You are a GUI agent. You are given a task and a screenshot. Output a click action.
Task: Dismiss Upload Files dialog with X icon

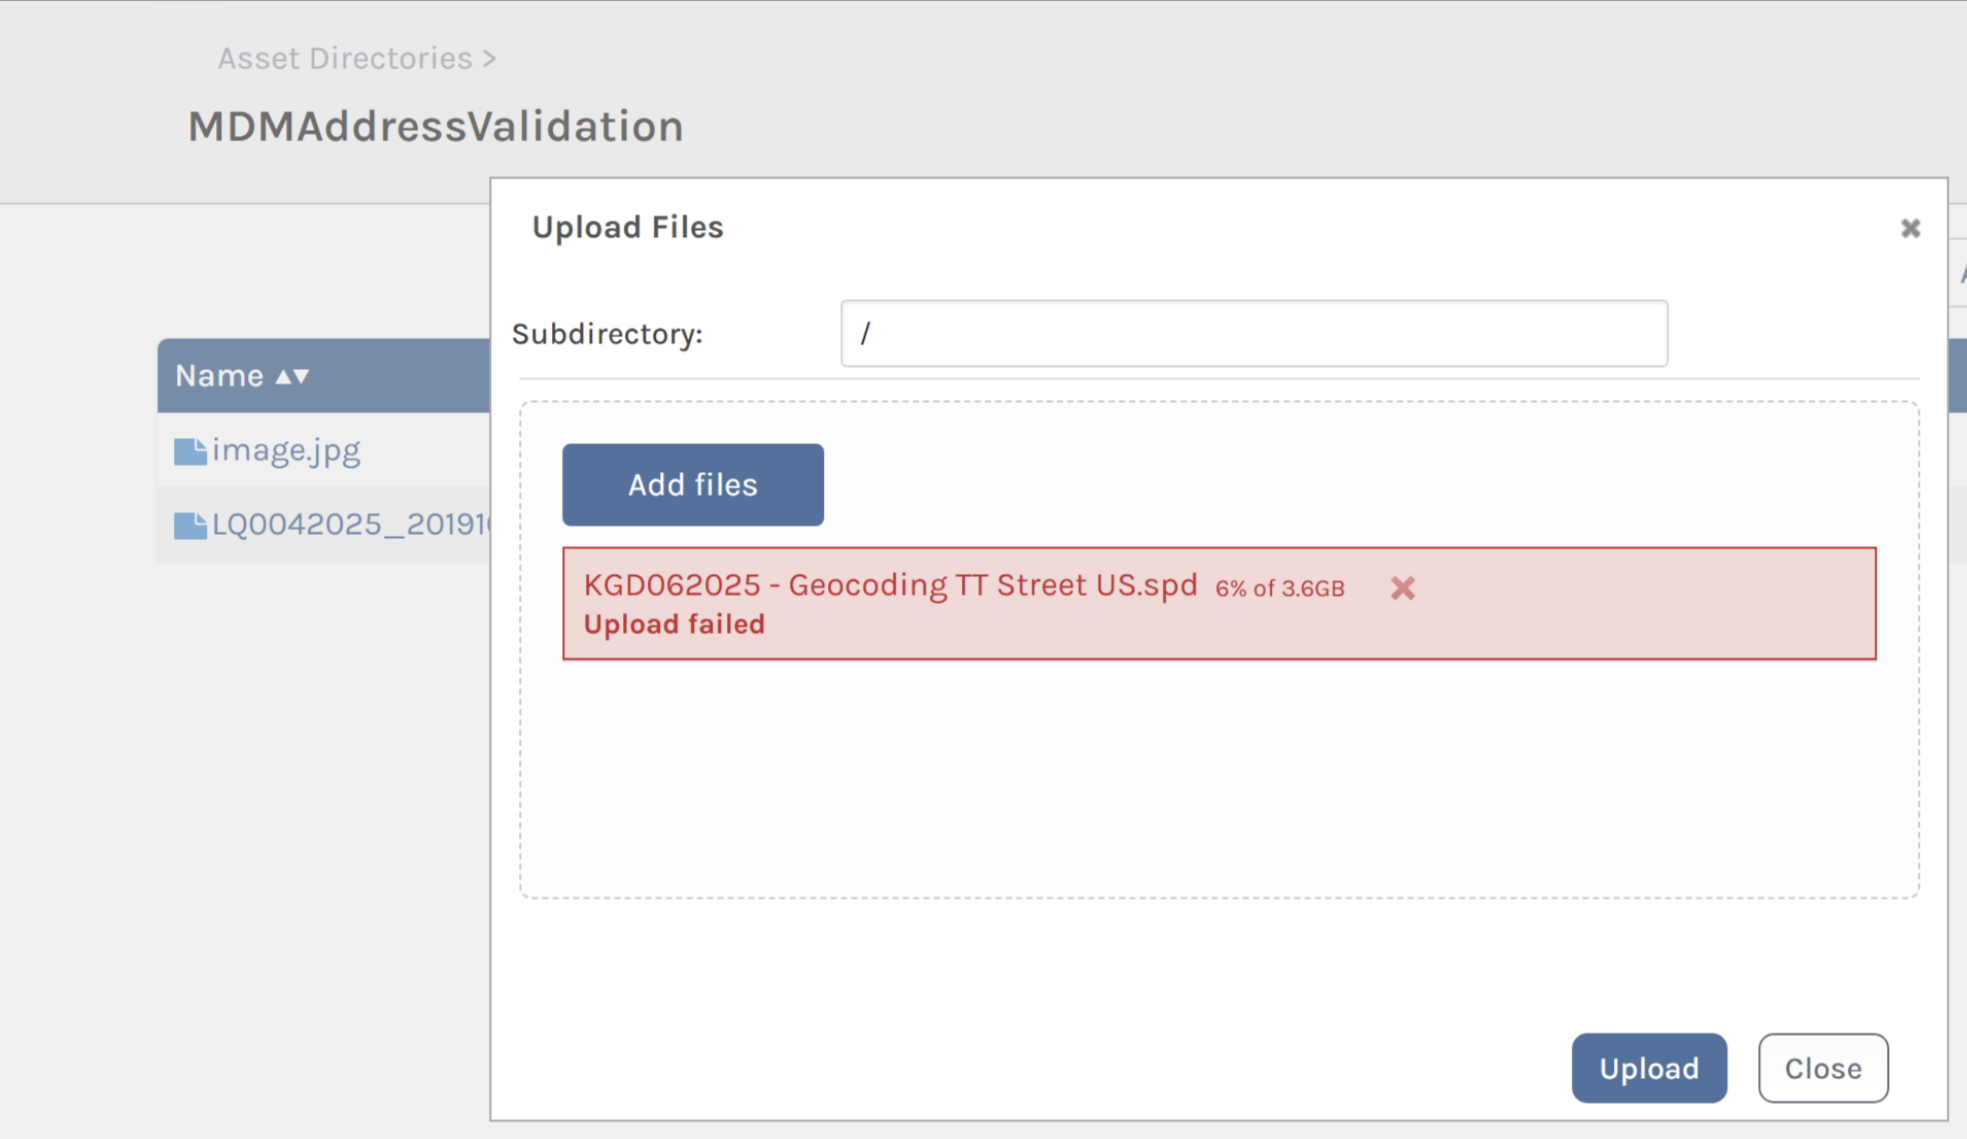pos(1910,229)
